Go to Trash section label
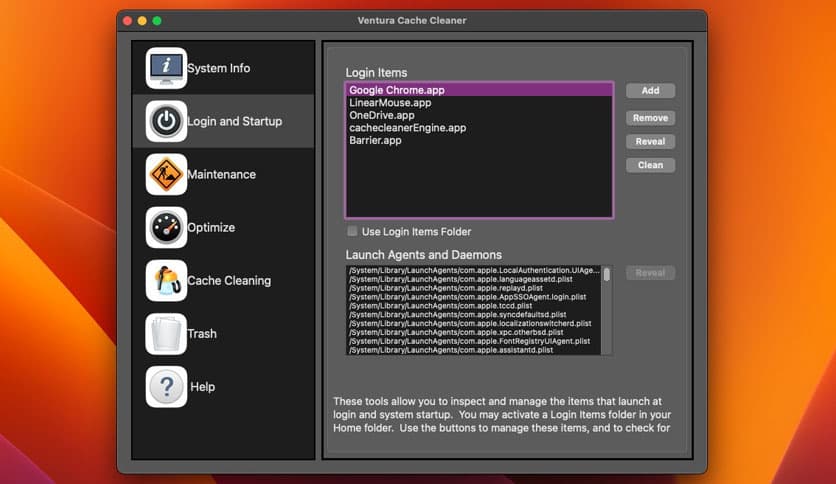 tap(202, 334)
